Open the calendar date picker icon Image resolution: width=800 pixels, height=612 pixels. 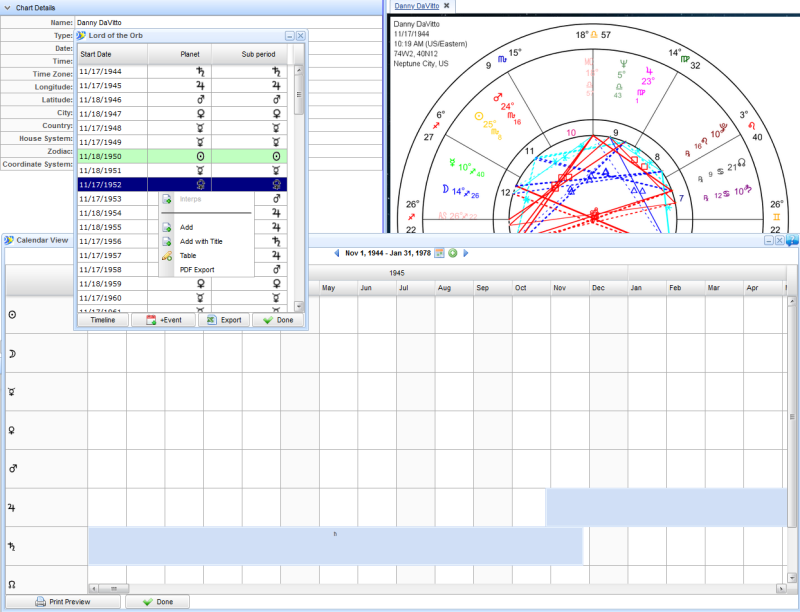(x=439, y=253)
